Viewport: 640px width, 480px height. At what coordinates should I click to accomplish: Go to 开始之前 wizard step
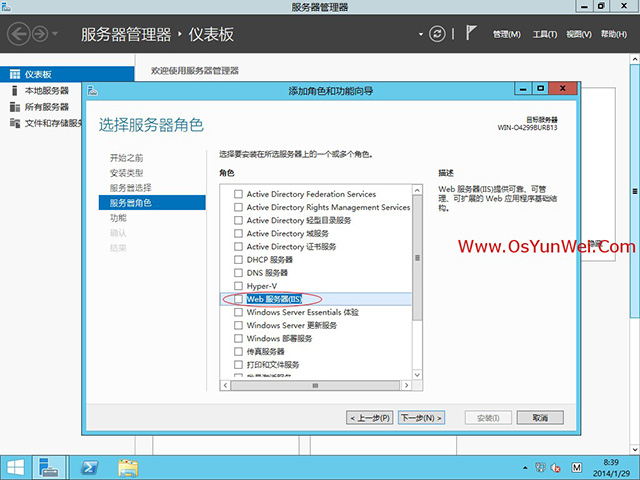point(127,158)
